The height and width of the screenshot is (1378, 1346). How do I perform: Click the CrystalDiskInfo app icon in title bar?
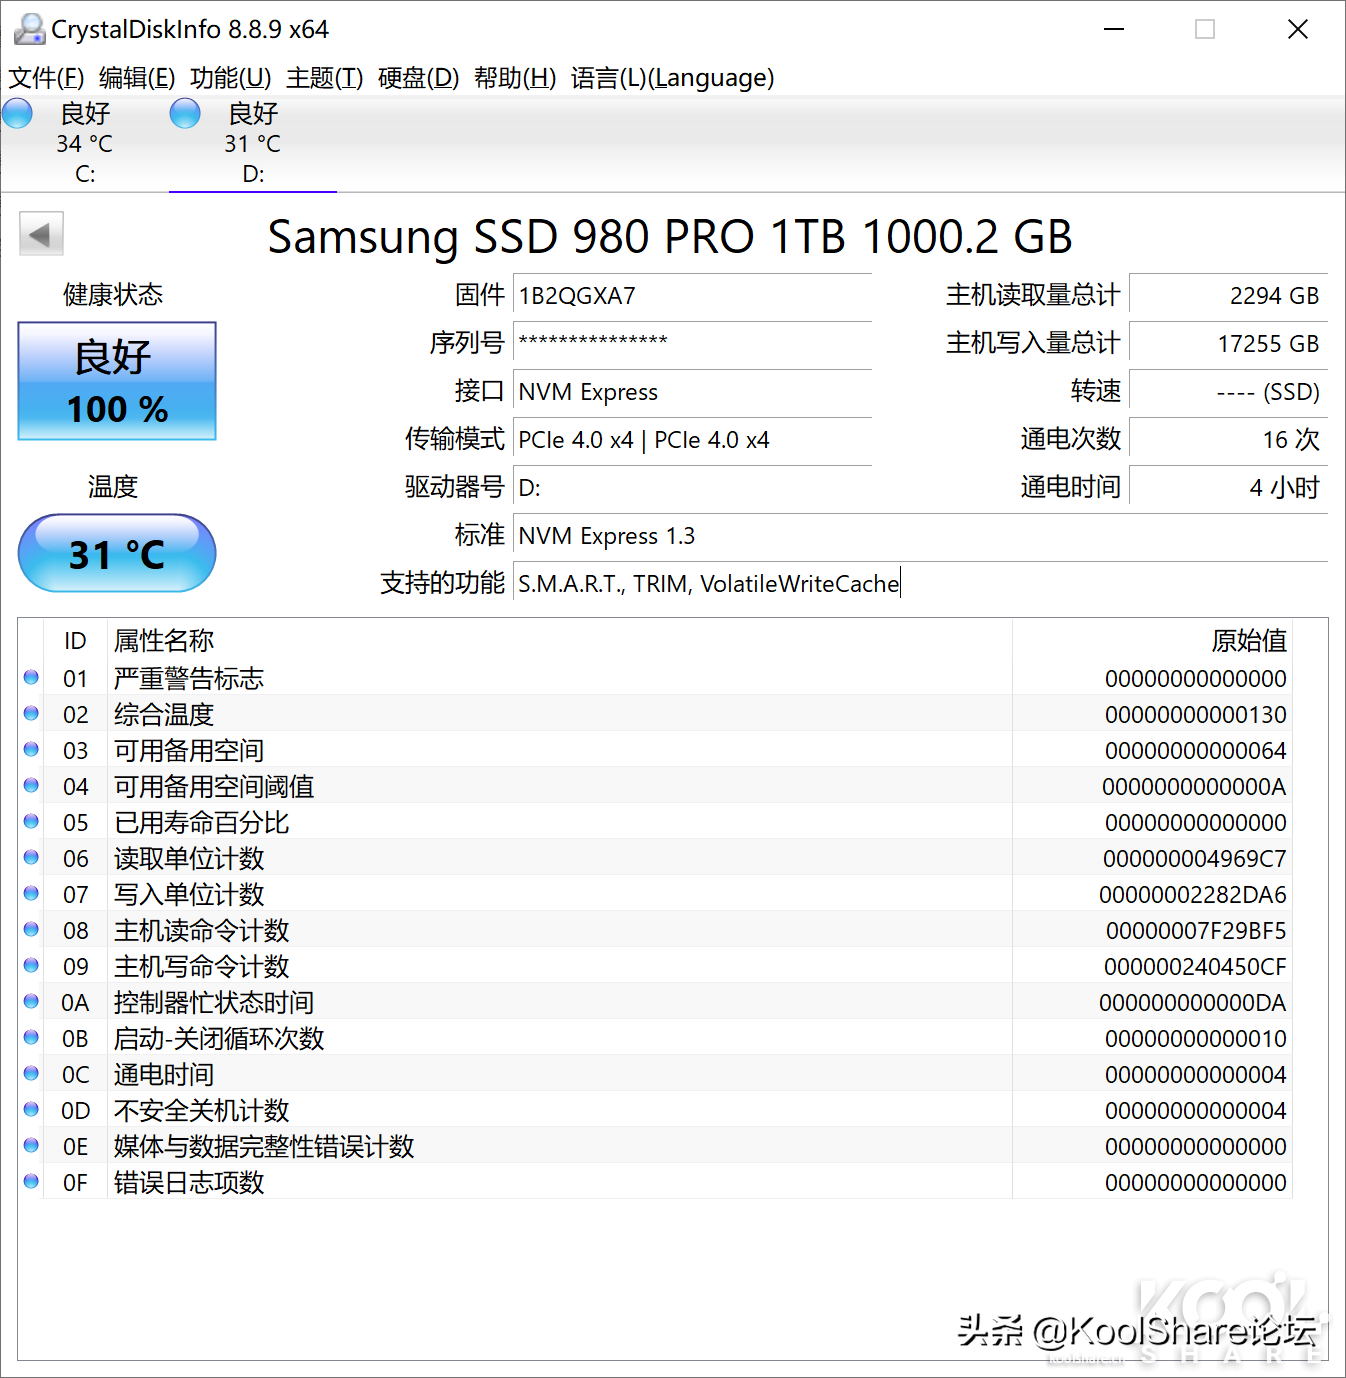pyautogui.click(x=29, y=29)
